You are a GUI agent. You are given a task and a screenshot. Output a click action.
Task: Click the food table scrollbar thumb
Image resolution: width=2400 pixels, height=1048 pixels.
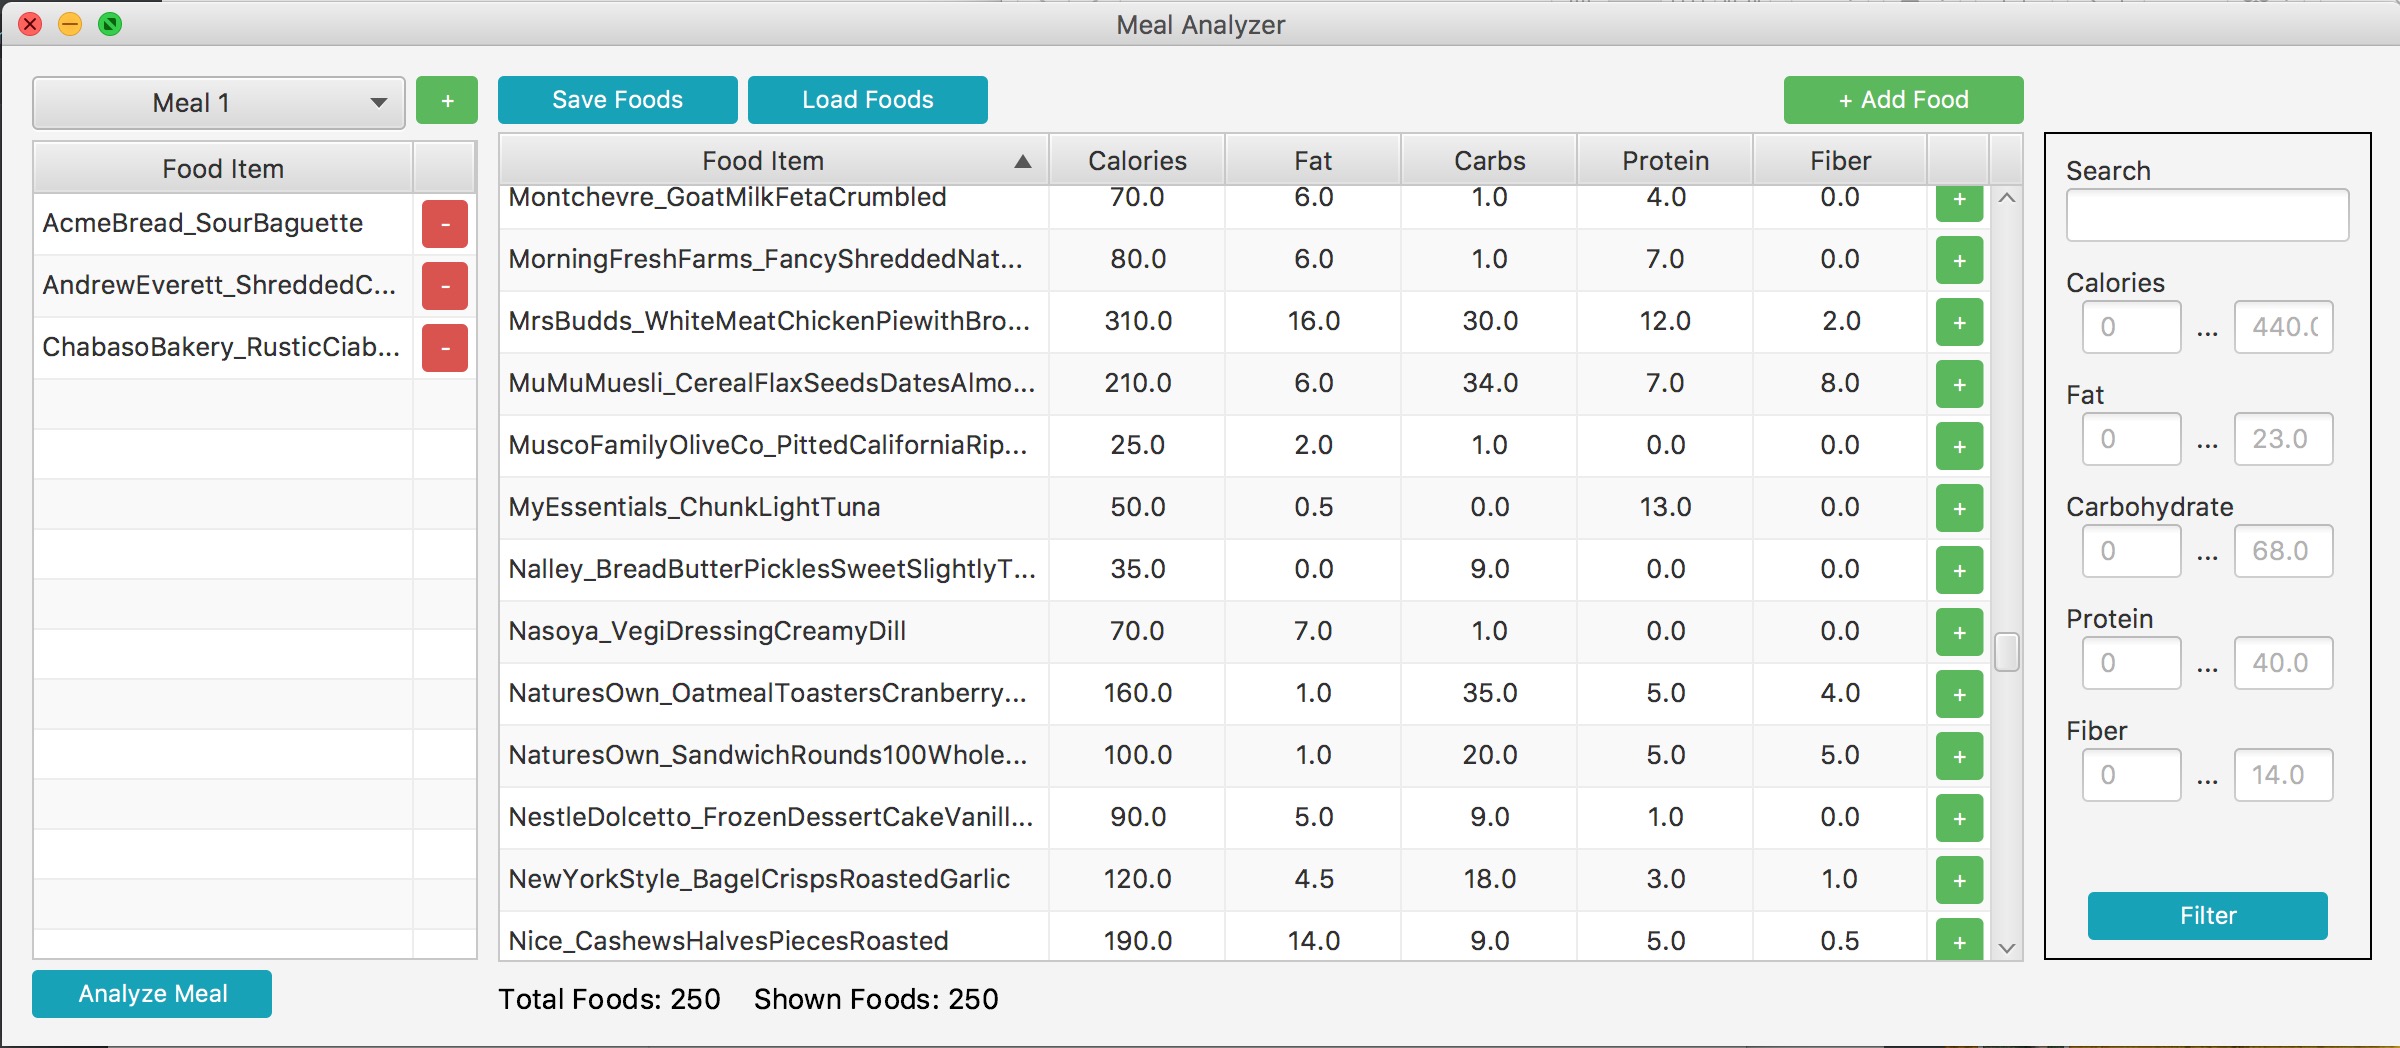2006,652
